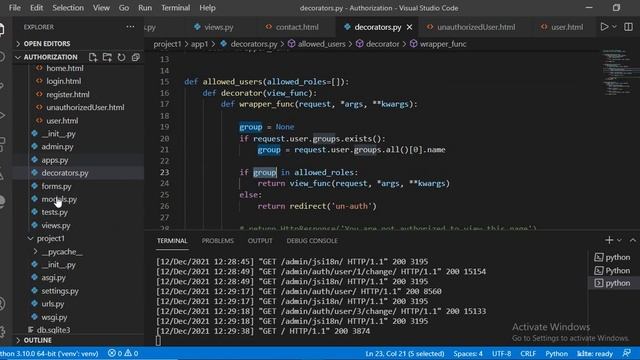Open the File menu
Screen dimensions: 640x360
(15, 8)
